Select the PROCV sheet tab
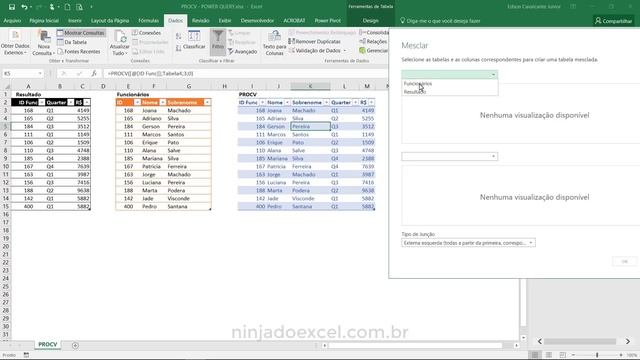This screenshot has width=640, height=360. point(48,344)
